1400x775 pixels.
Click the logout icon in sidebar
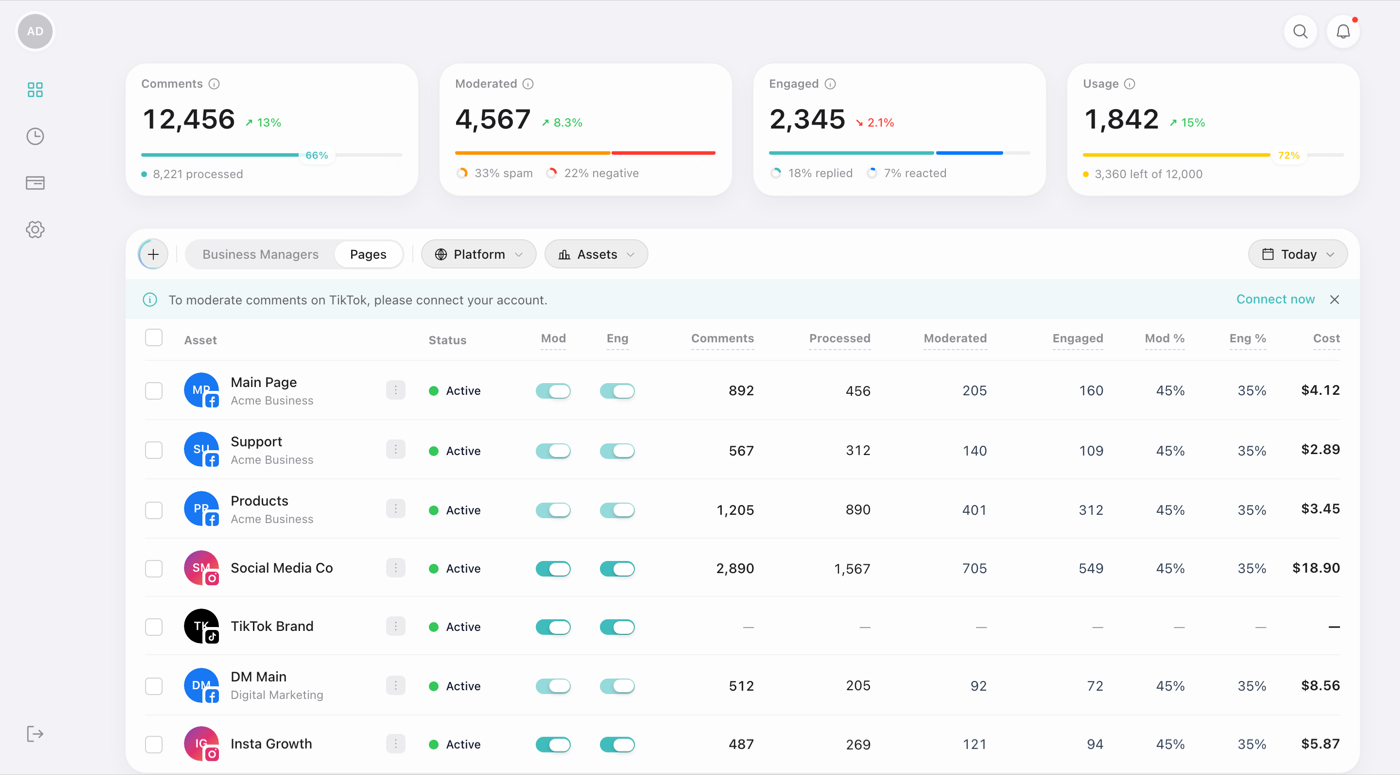pyautogui.click(x=35, y=734)
